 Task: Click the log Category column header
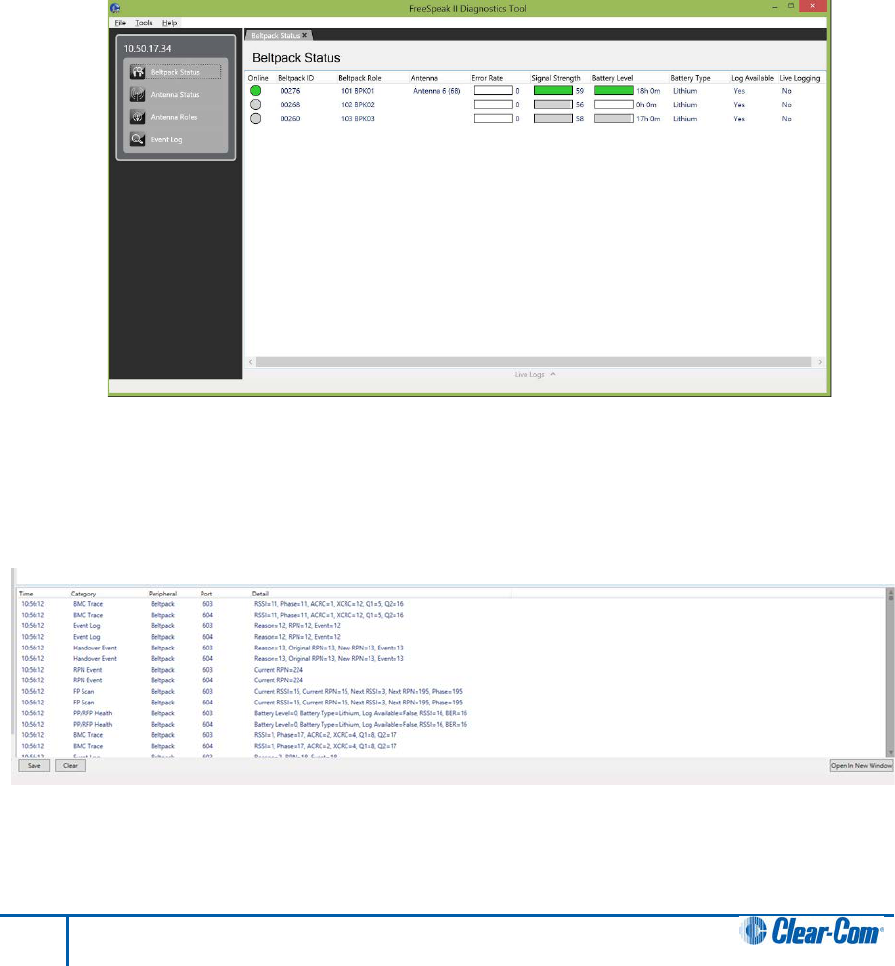tap(83, 594)
